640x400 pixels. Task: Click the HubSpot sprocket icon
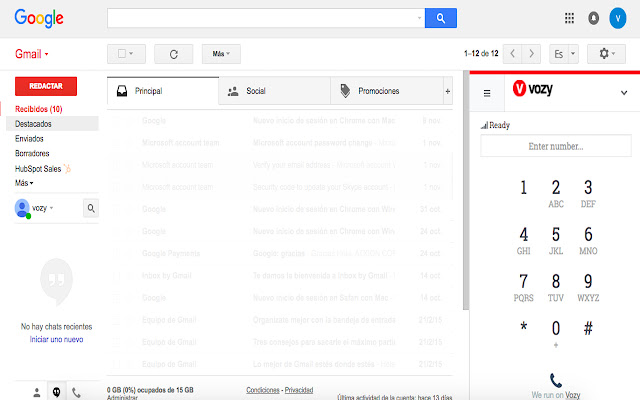tap(67, 169)
